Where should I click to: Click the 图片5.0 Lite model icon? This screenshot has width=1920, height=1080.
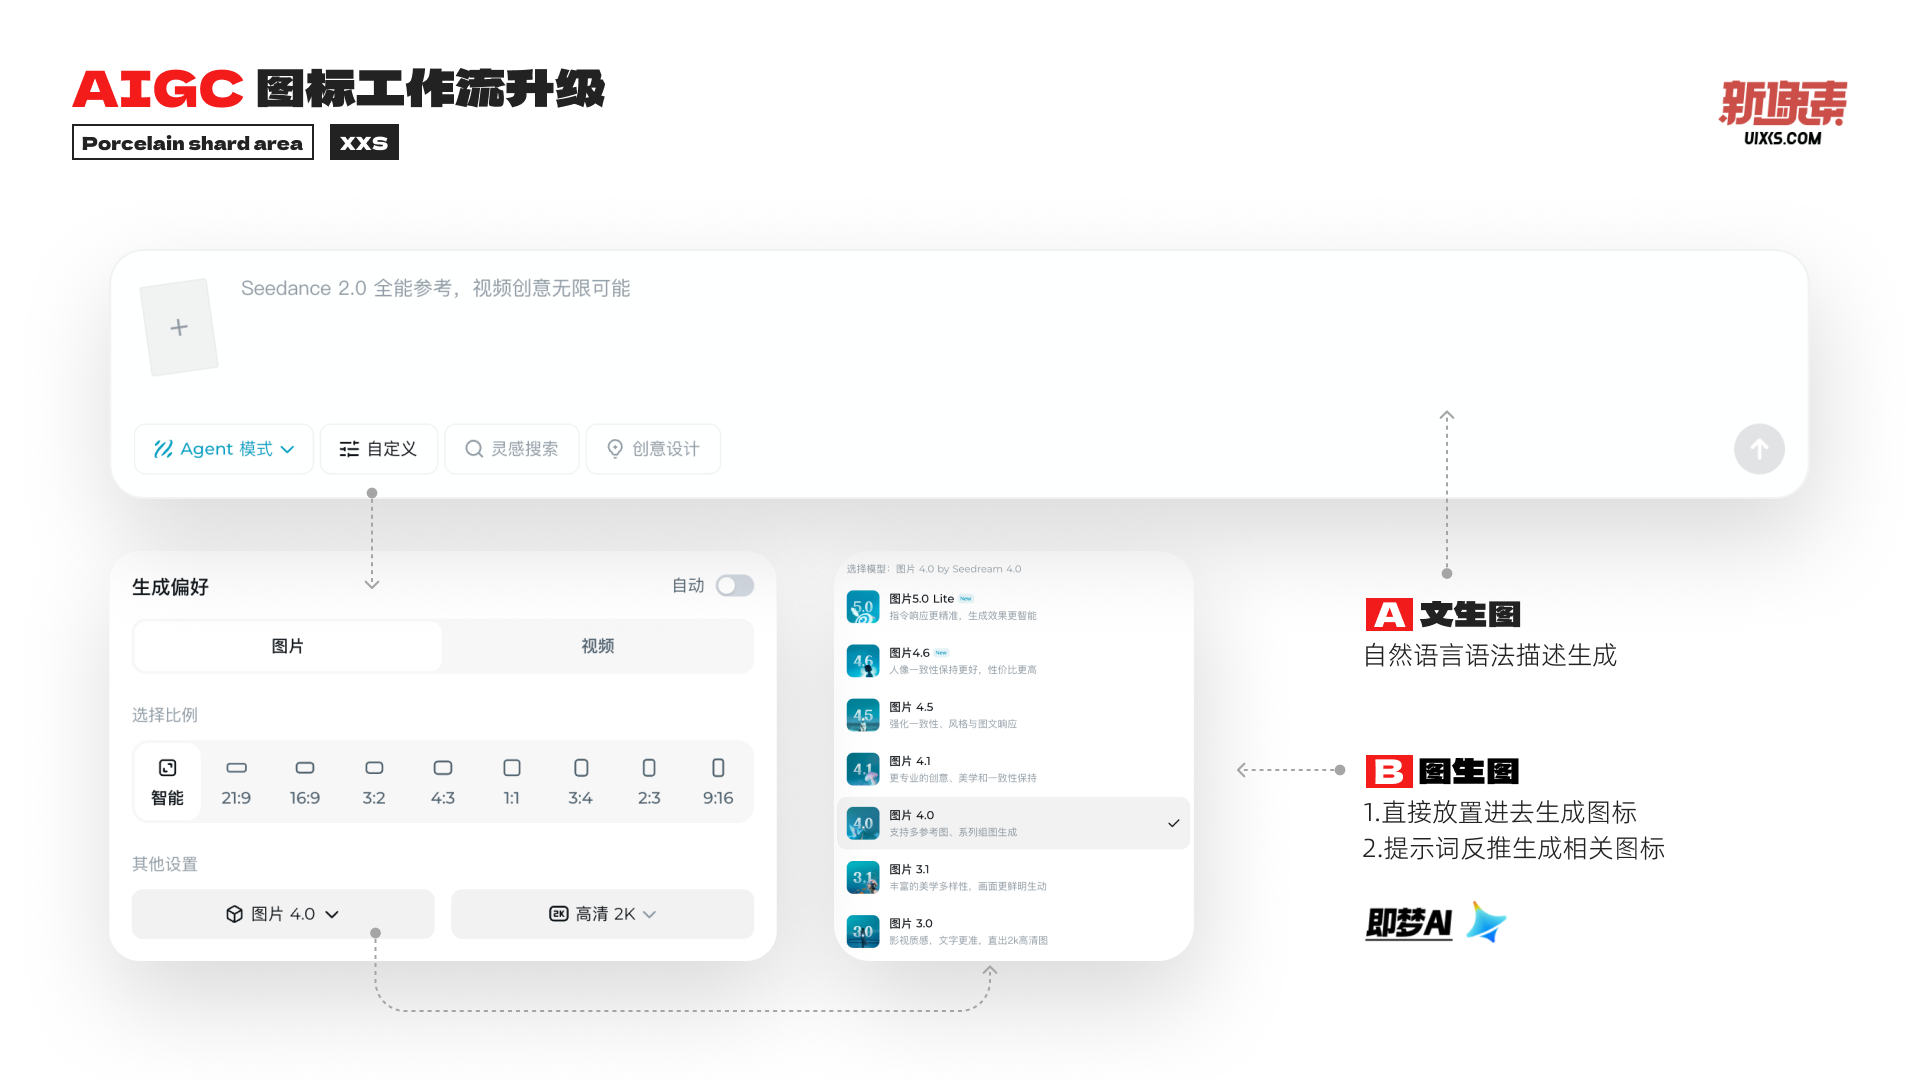click(x=863, y=607)
